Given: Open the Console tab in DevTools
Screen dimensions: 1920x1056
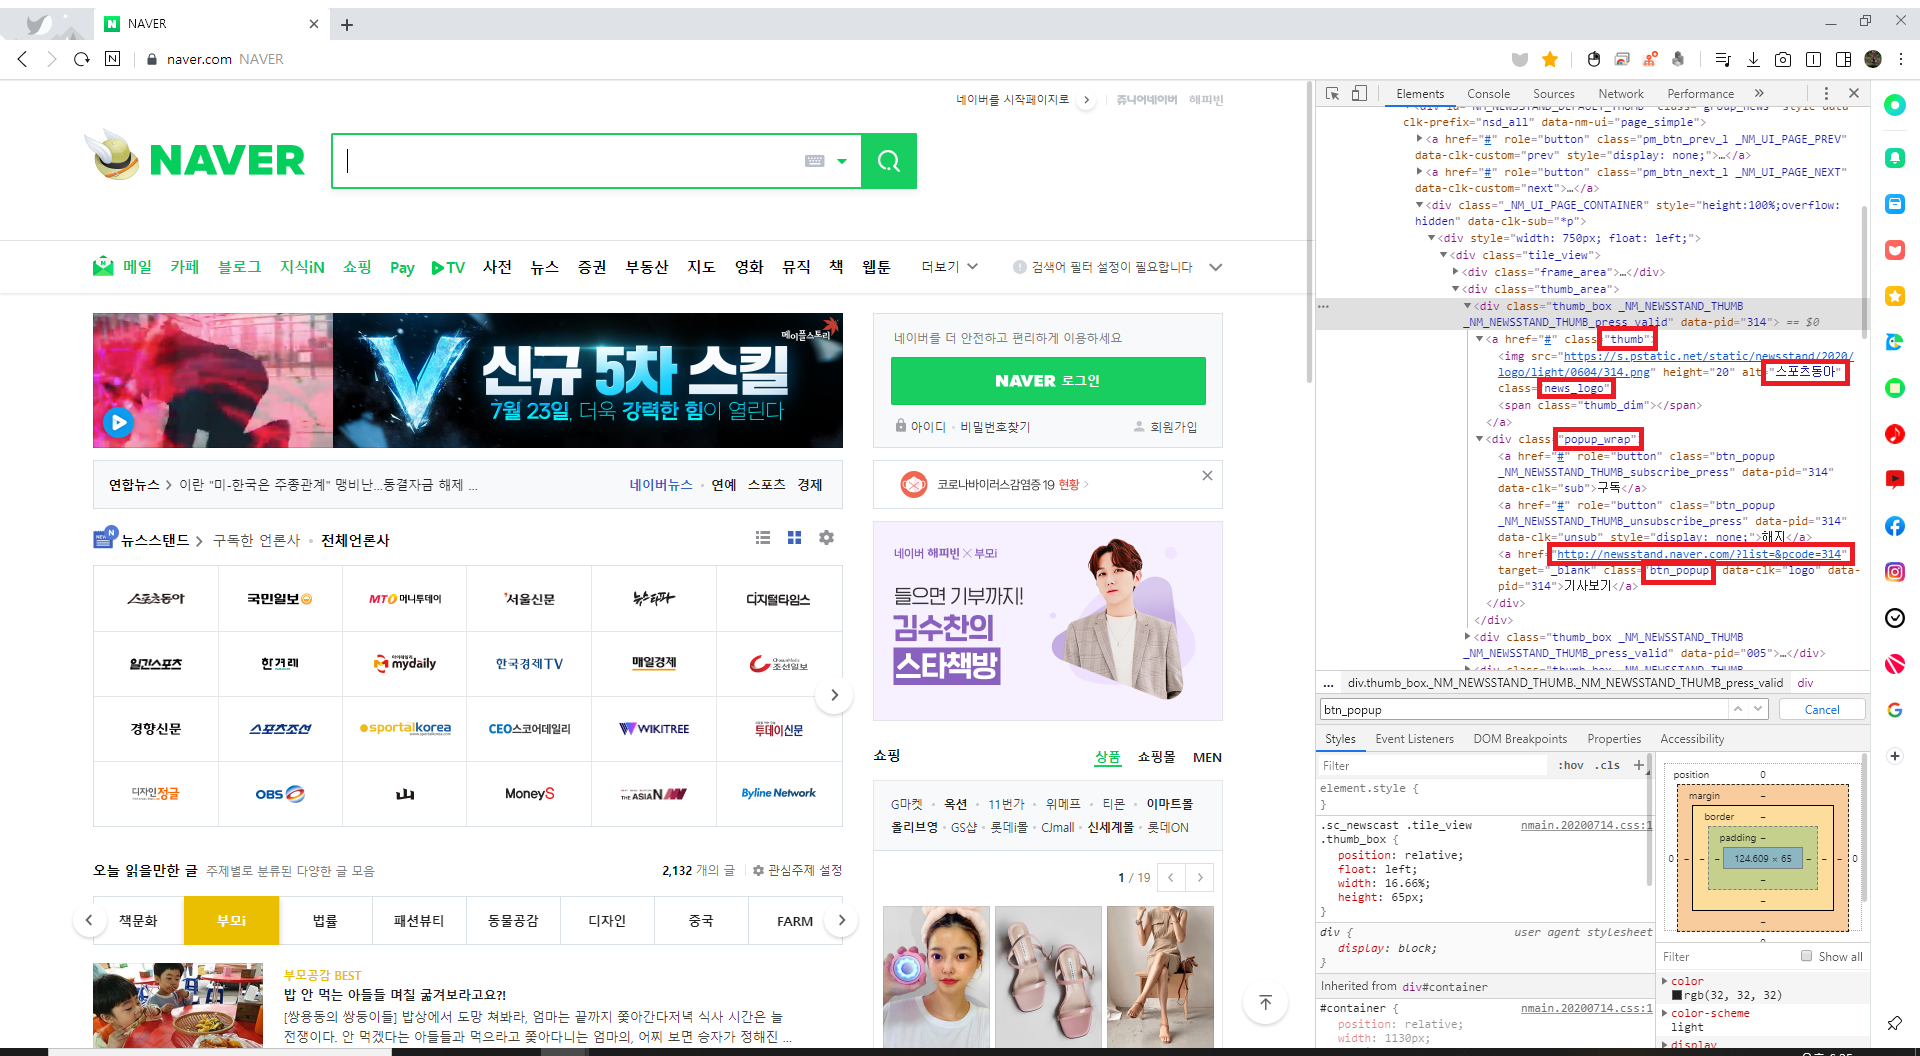Looking at the screenshot, I should (x=1488, y=93).
